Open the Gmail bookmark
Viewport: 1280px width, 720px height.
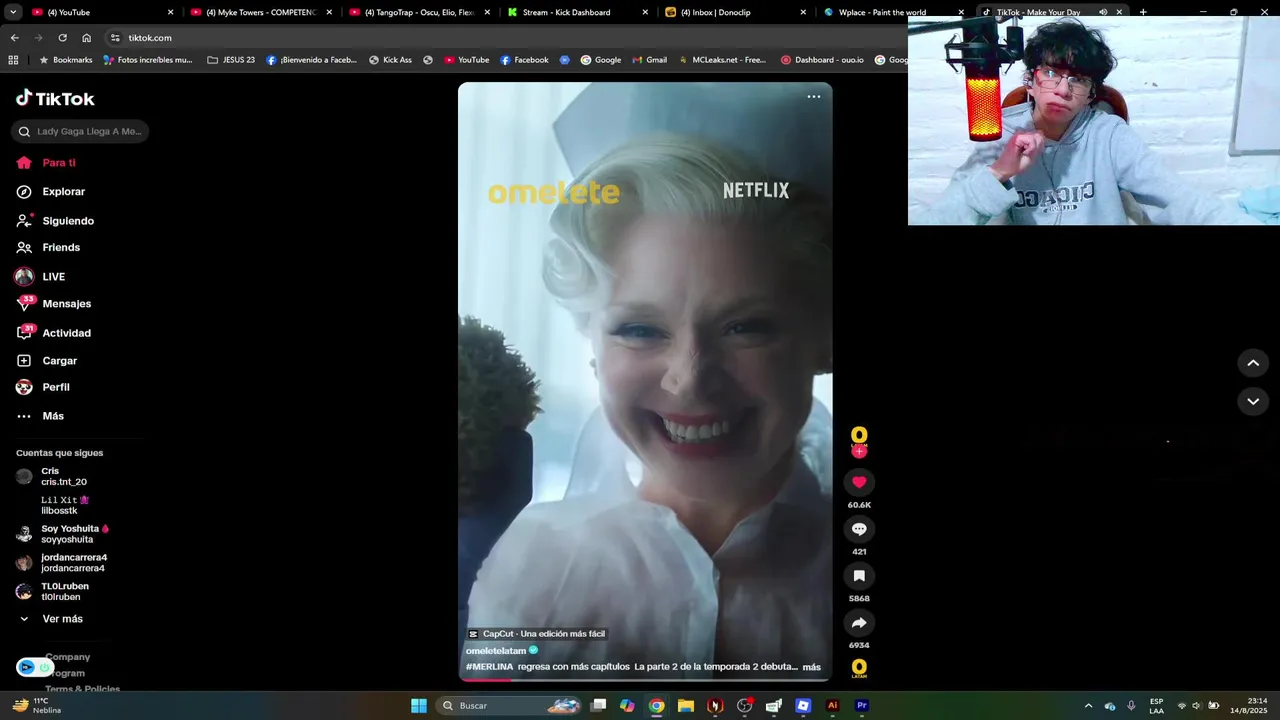click(x=649, y=60)
